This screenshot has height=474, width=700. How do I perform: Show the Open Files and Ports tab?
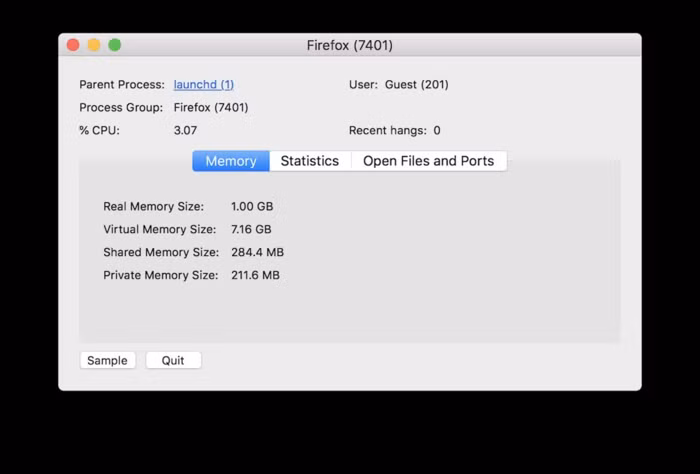[x=428, y=161]
